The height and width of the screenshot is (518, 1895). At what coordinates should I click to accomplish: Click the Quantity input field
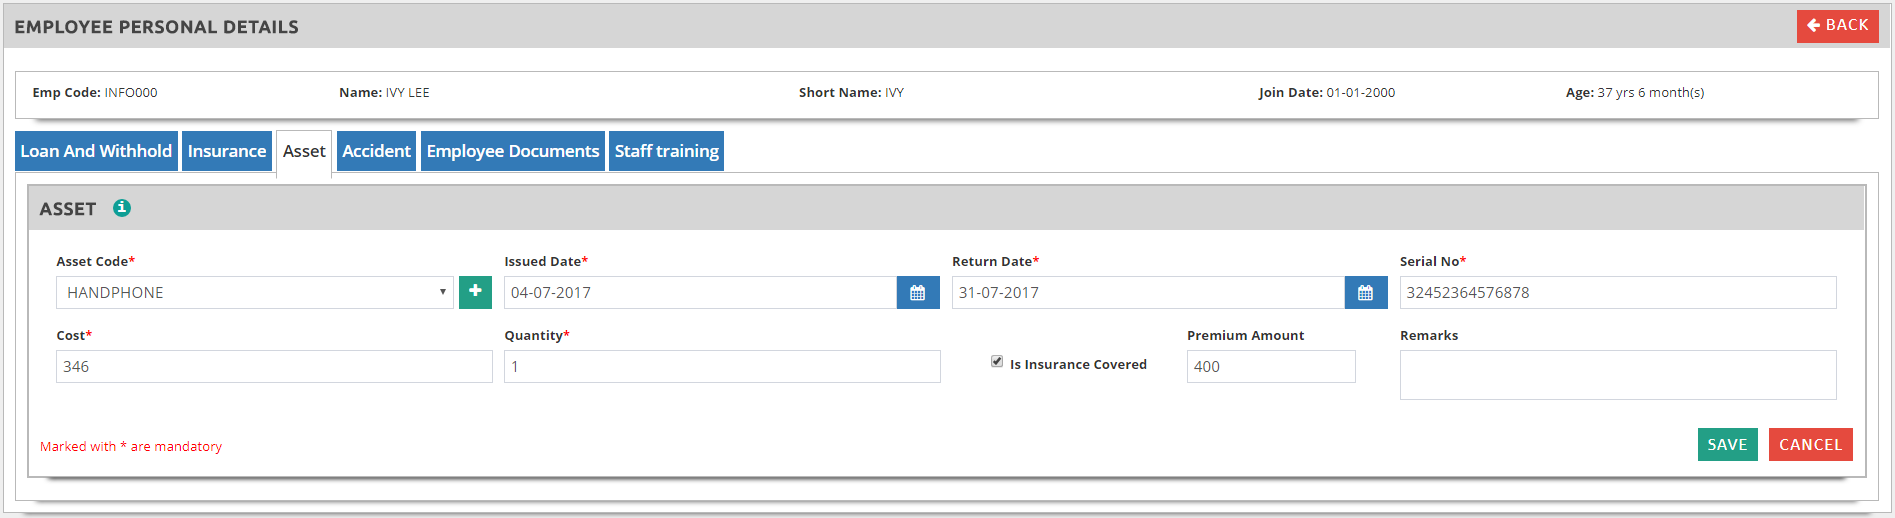point(722,367)
